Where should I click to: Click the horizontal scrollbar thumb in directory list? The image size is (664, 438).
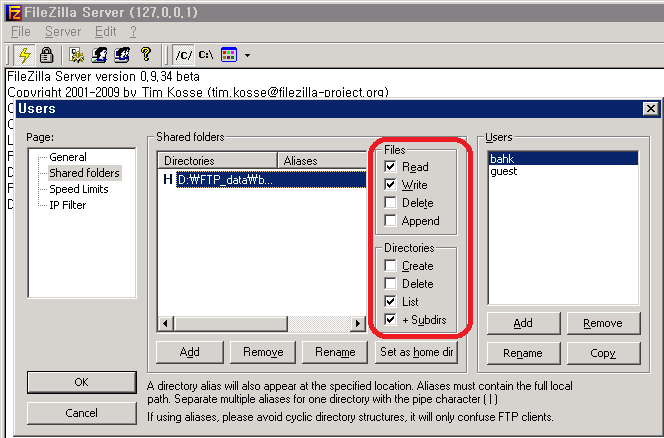(230, 324)
